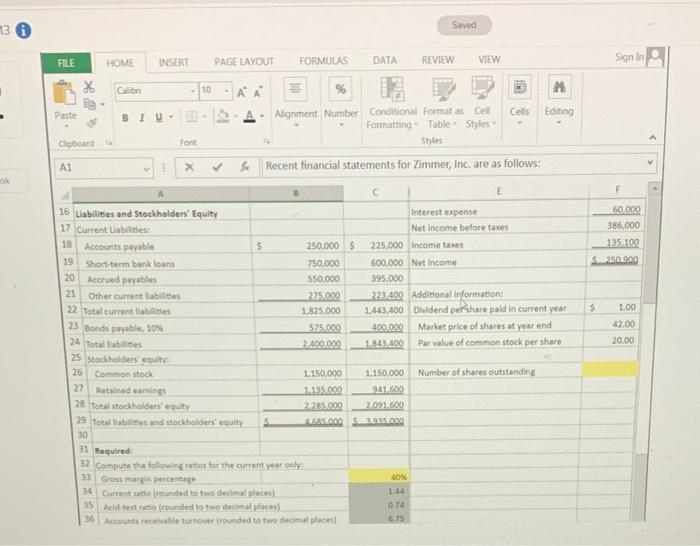This screenshot has width=700, height=546.
Task: Click the Borders icon
Action: (x=192, y=117)
